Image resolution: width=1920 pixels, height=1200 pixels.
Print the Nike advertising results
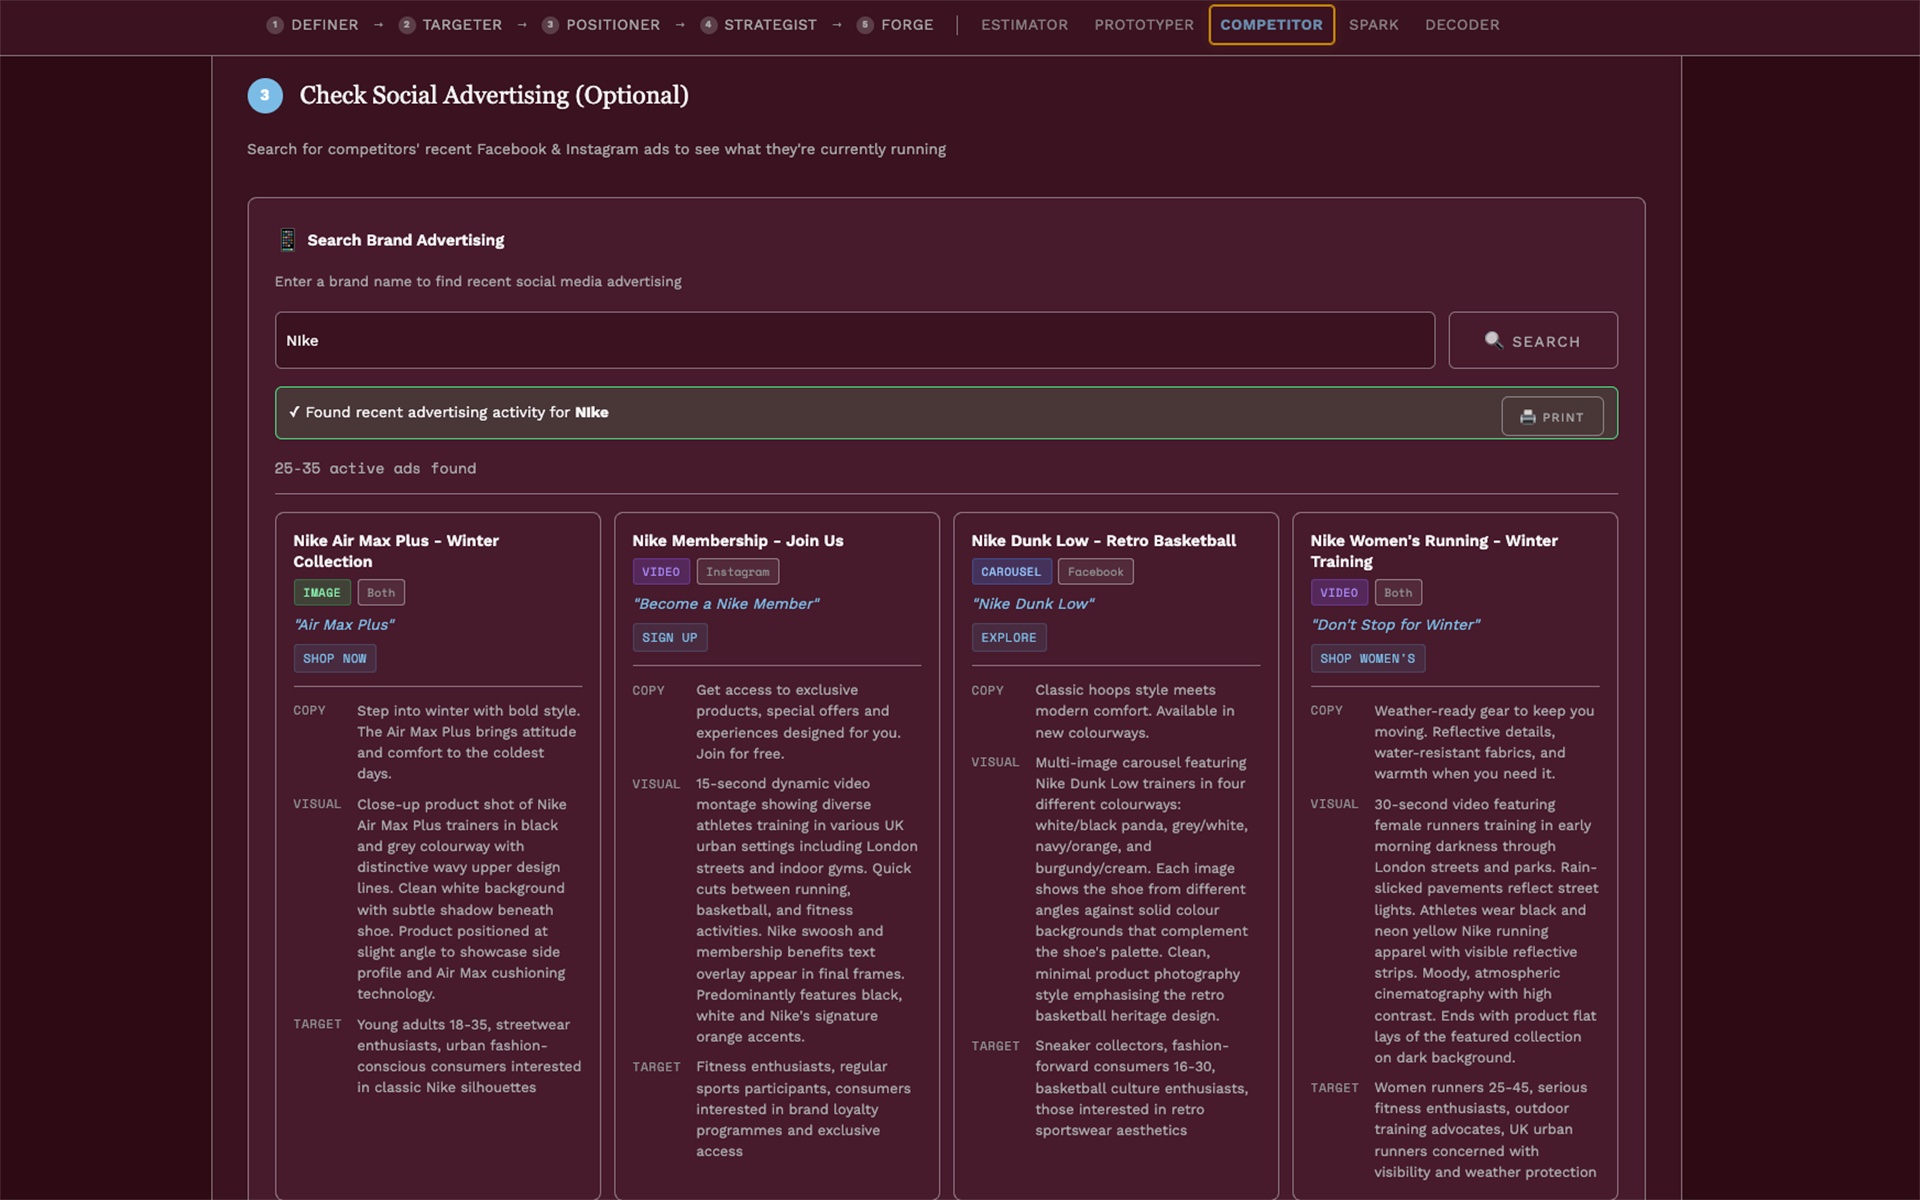click(x=1552, y=417)
